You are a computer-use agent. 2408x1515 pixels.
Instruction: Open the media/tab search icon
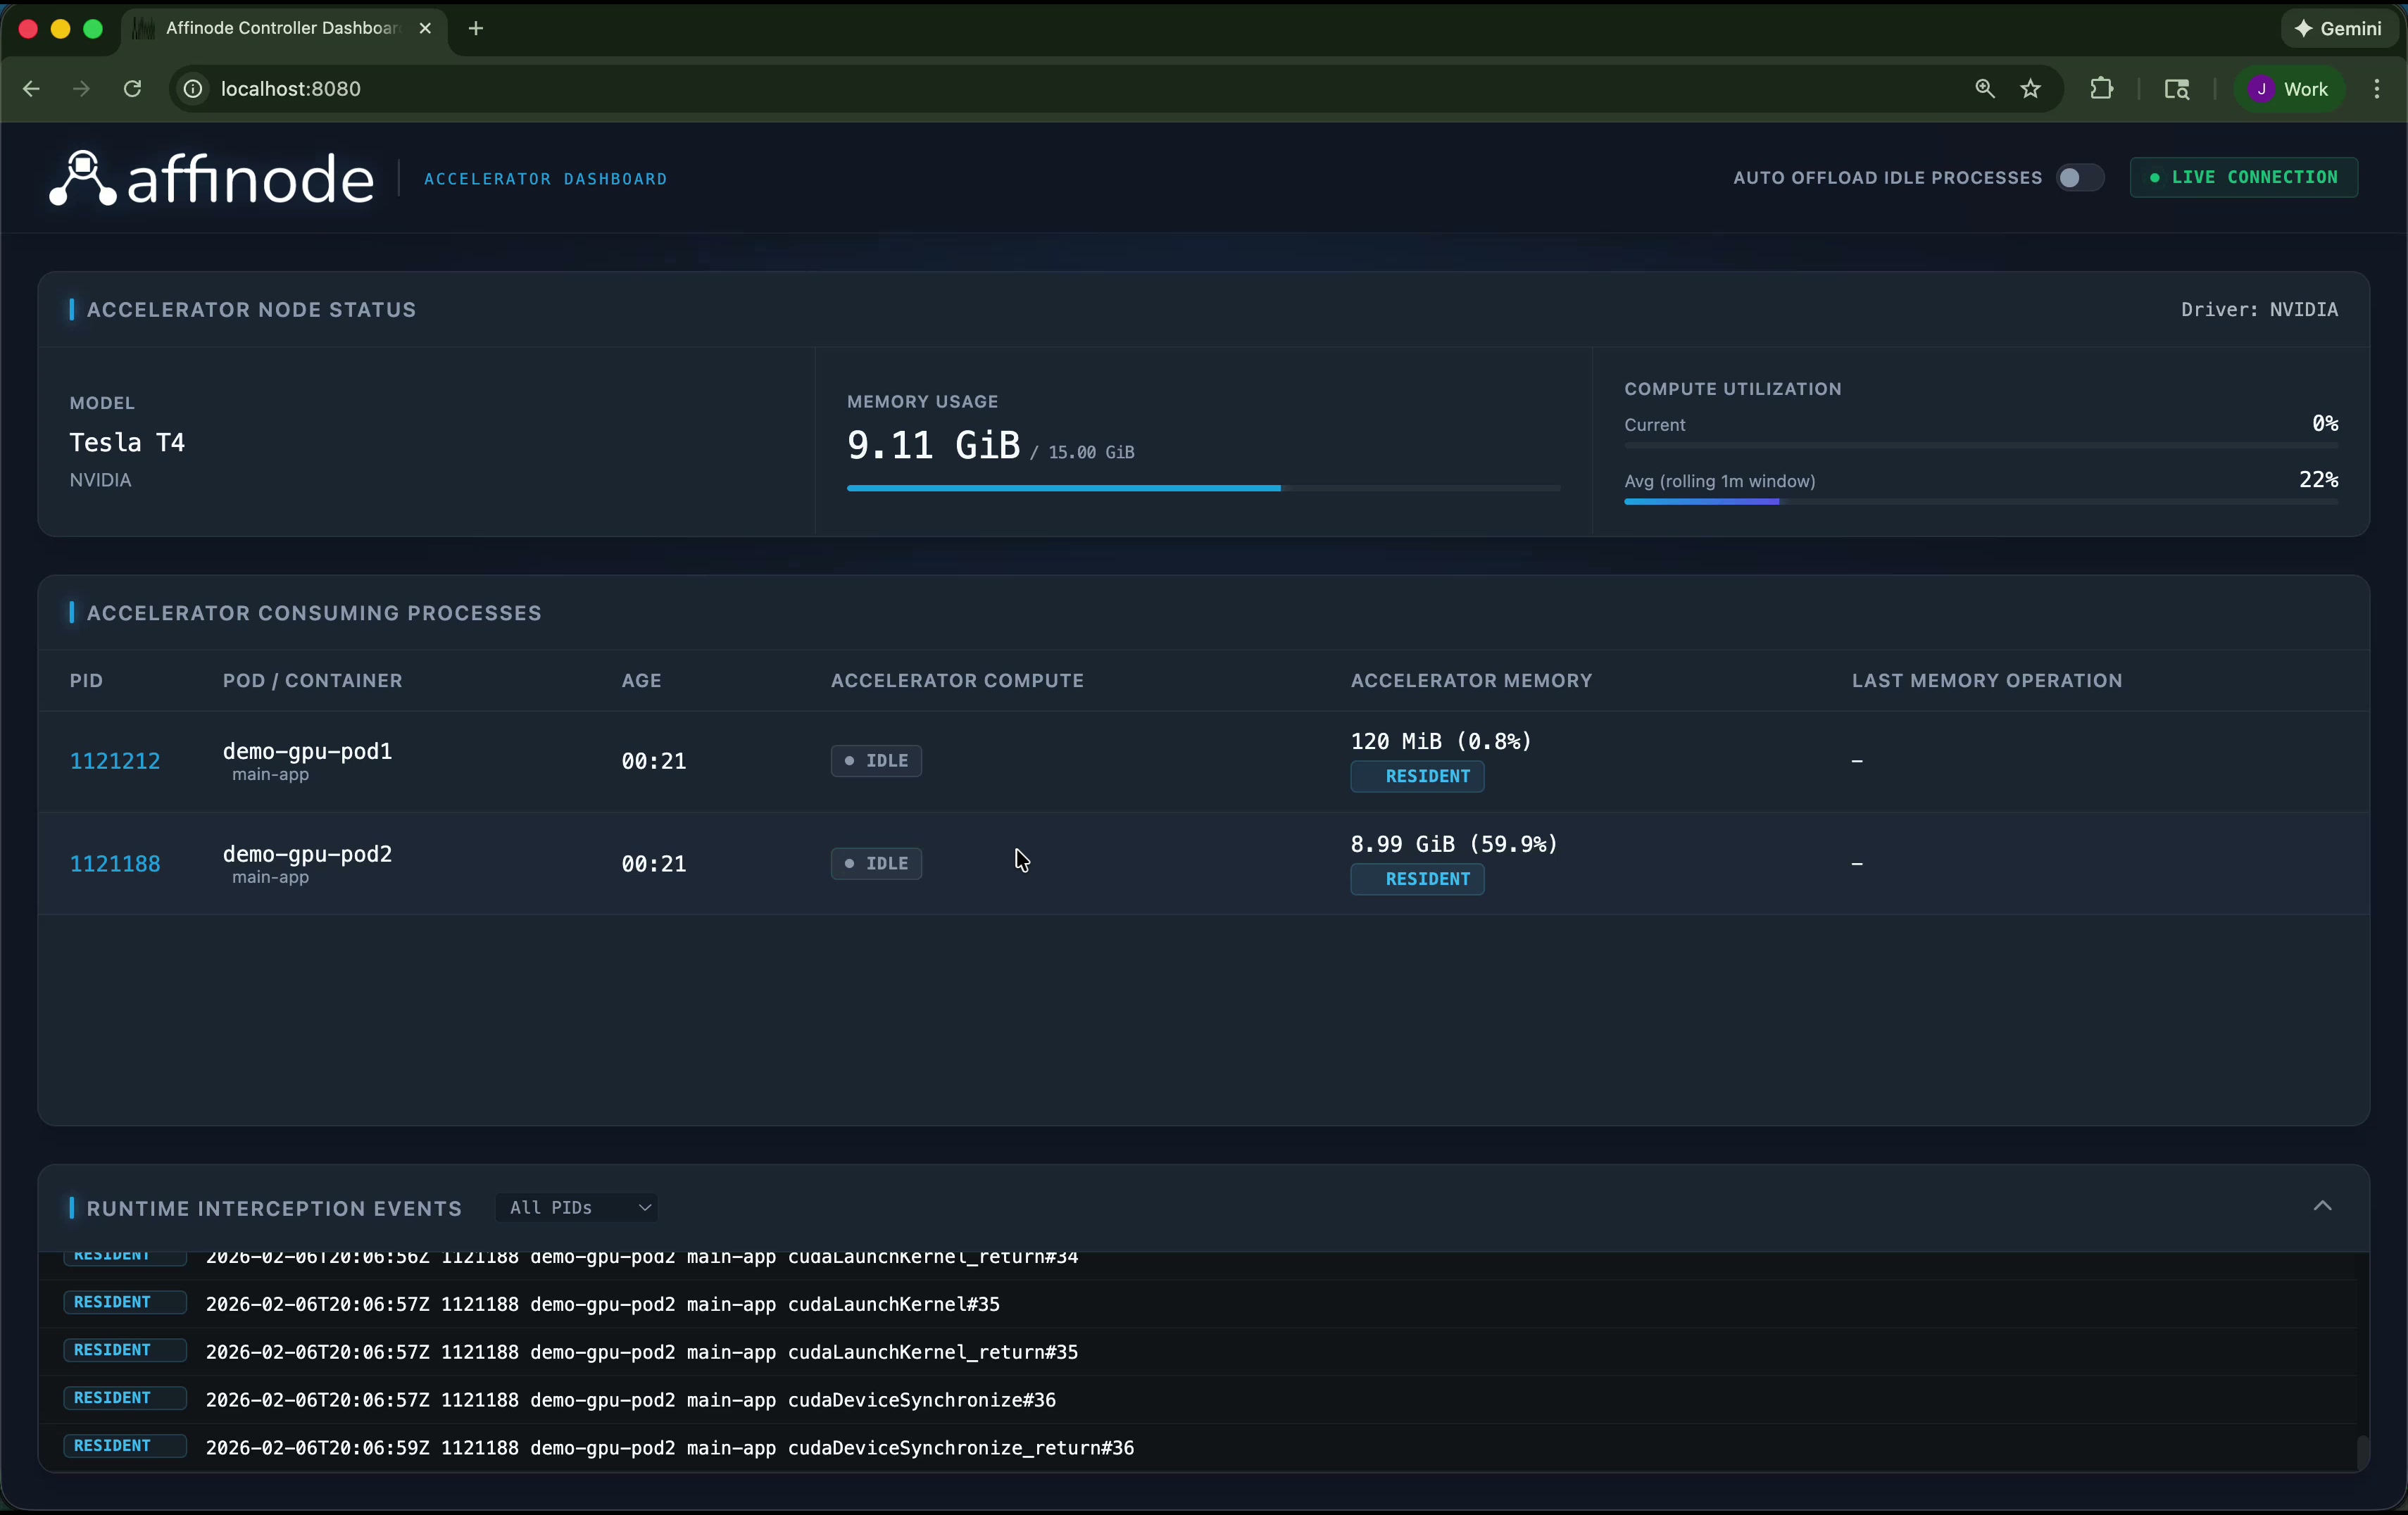click(2177, 89)
